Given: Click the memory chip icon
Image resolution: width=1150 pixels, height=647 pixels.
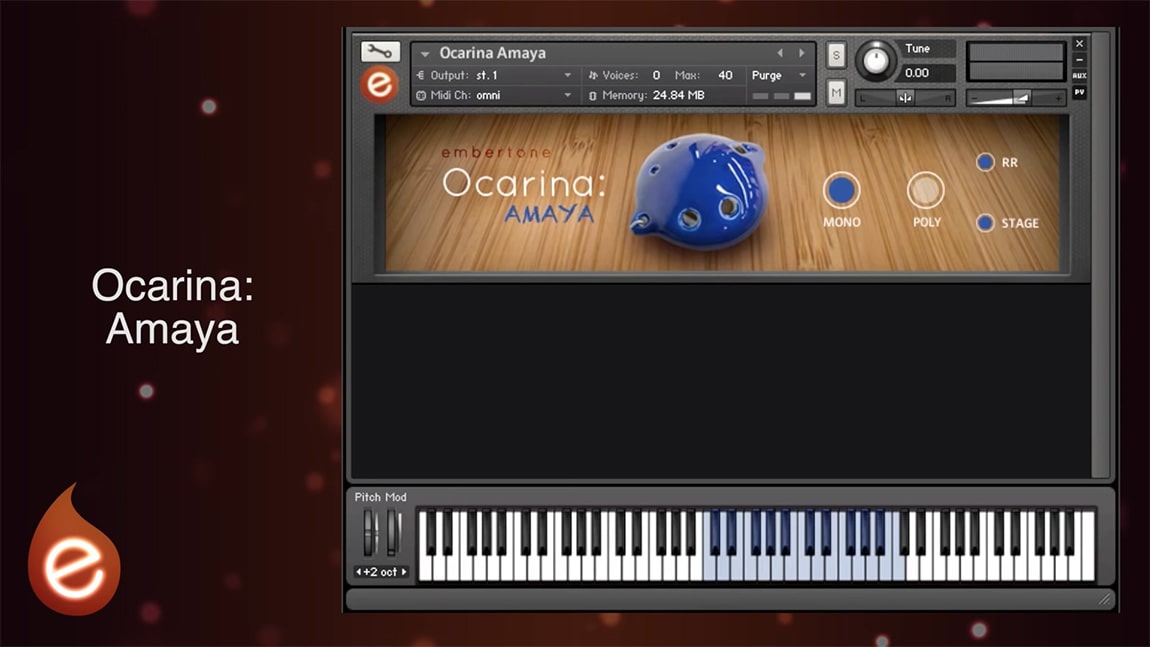Looking at the screenshot, I should click(593, 95).
